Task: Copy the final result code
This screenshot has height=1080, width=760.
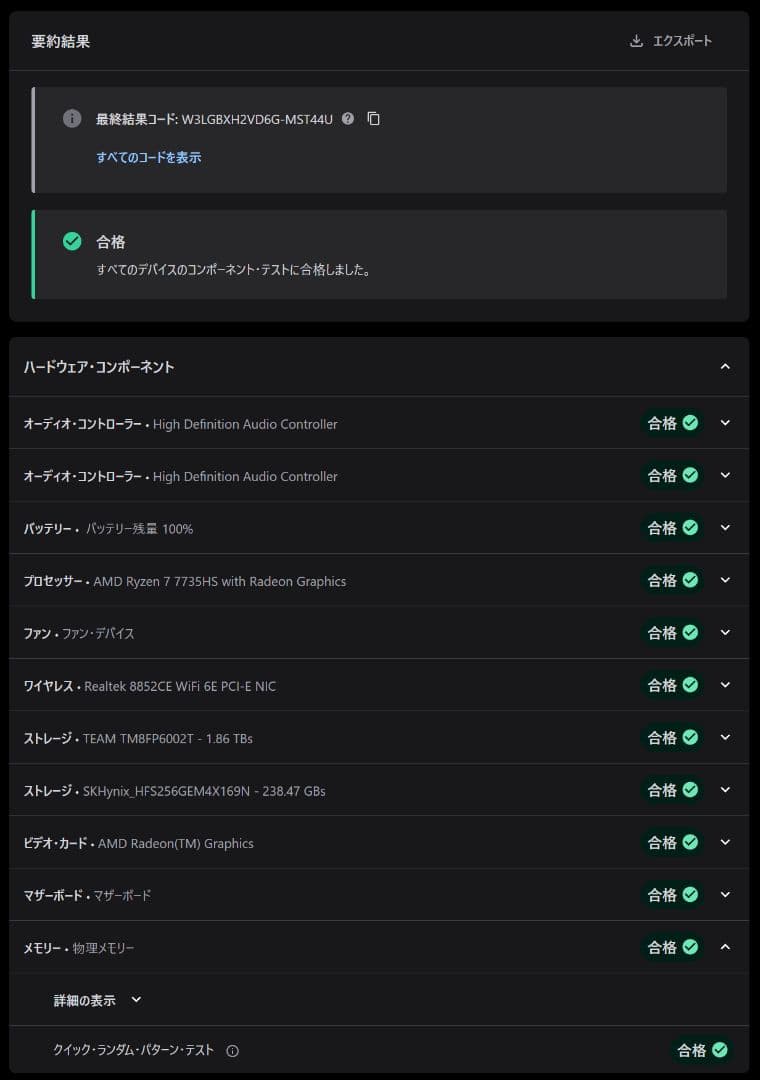Action: coord(374,119)
